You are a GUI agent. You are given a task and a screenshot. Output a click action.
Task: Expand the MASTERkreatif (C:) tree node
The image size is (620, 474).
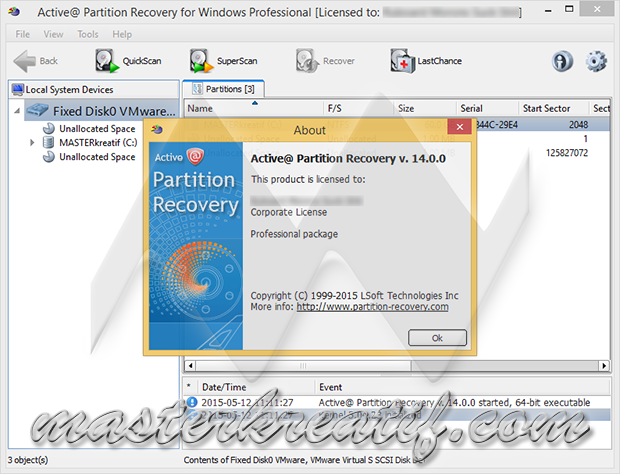point(32,142)
